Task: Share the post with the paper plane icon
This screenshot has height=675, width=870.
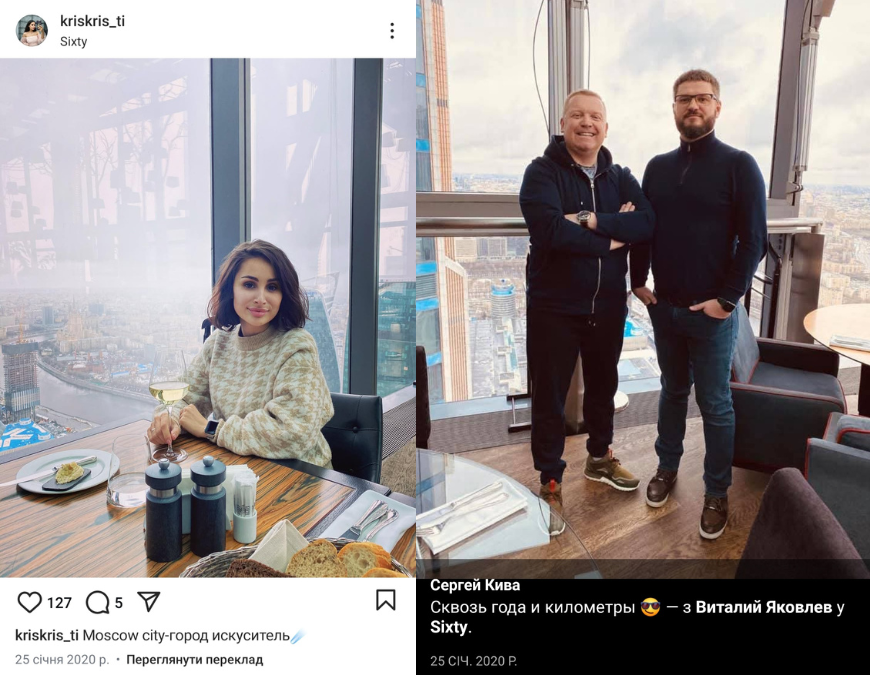Action: tap(149, 602)
